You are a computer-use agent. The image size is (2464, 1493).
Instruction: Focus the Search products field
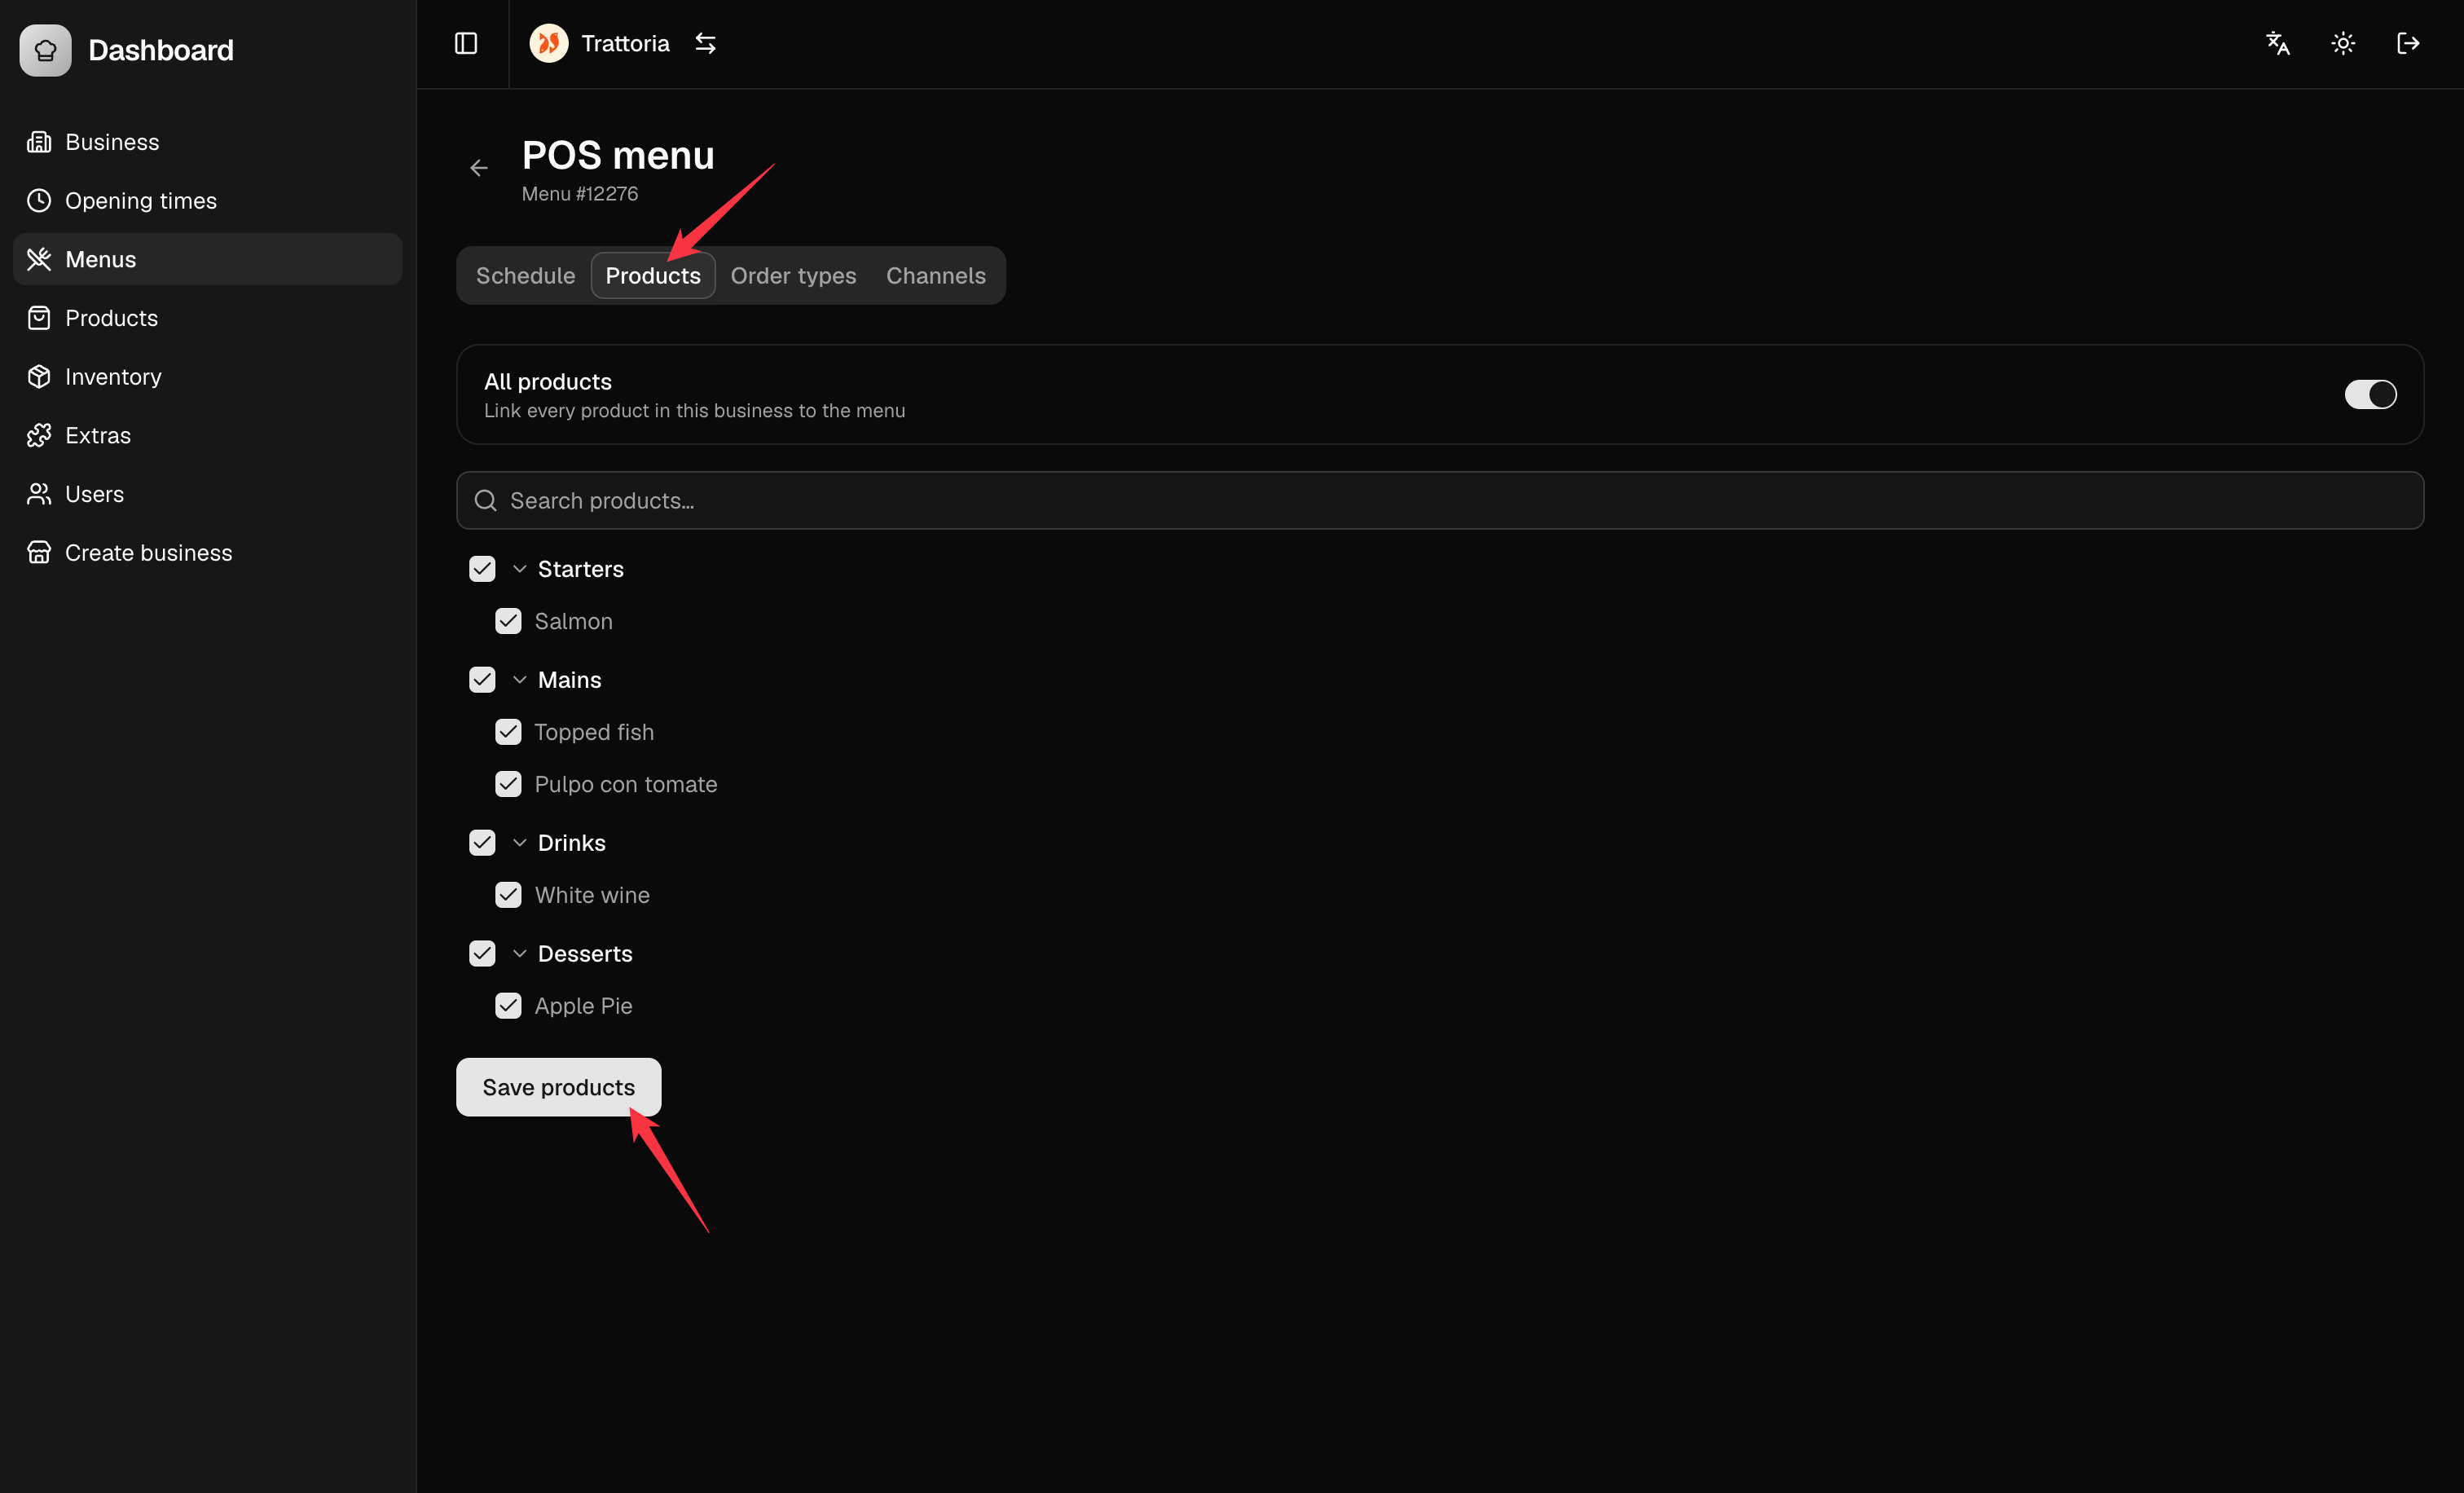coord(1440,500)
